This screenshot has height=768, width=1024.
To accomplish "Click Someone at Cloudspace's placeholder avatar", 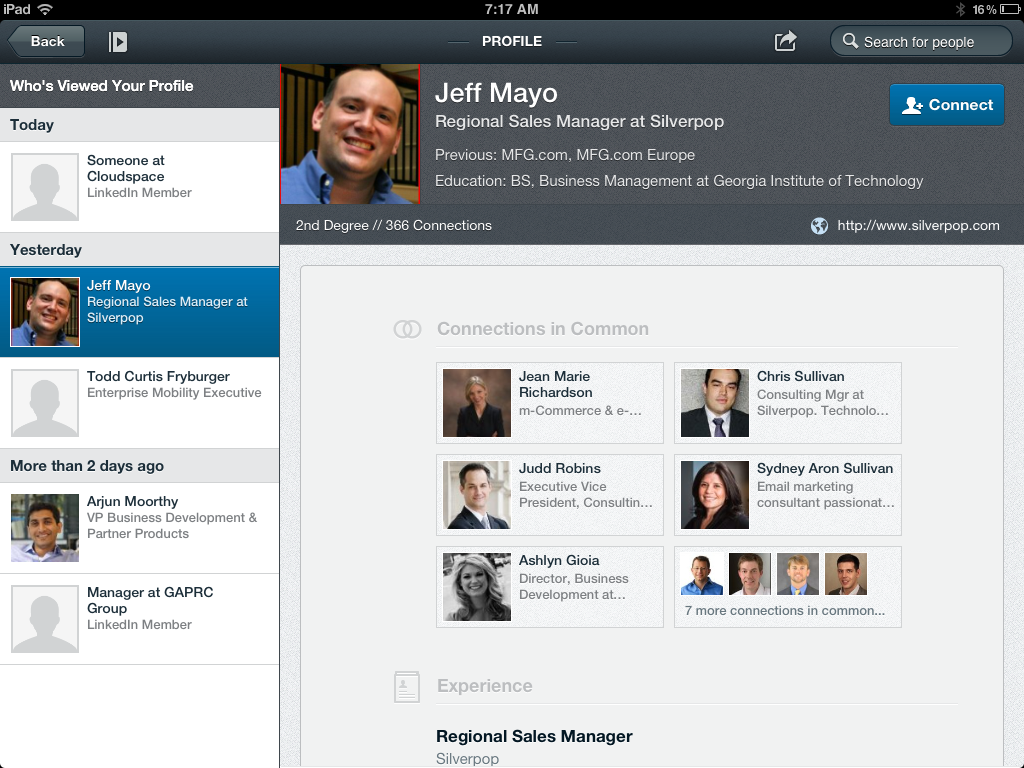I will click(45, 187).
